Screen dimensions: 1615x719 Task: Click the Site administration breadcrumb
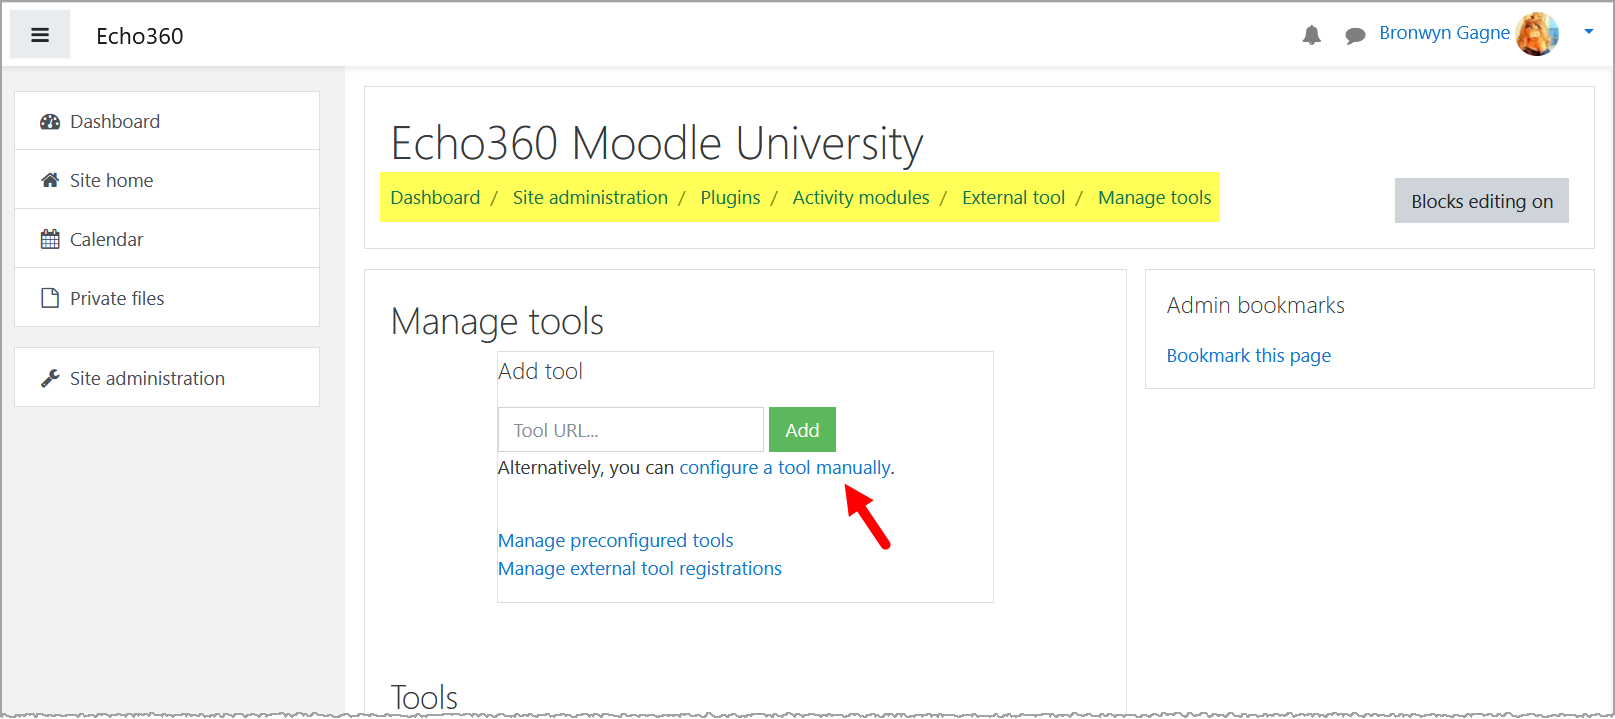[590, 198]
